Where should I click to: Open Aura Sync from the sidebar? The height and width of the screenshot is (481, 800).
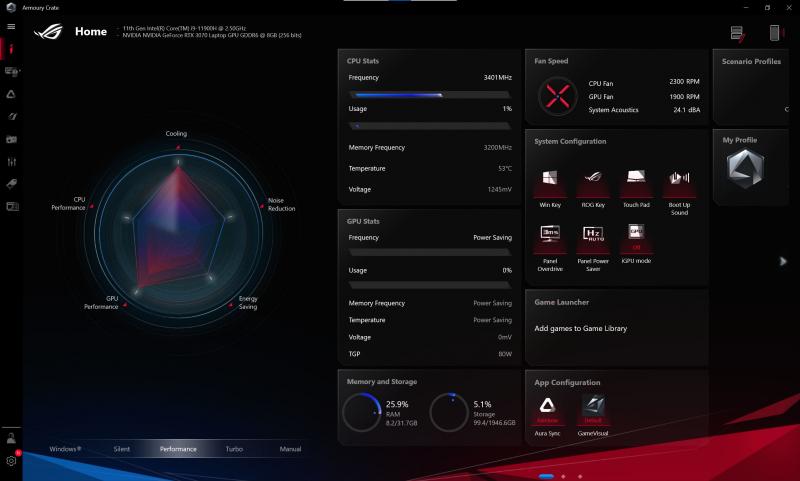[x=11, y=94]
